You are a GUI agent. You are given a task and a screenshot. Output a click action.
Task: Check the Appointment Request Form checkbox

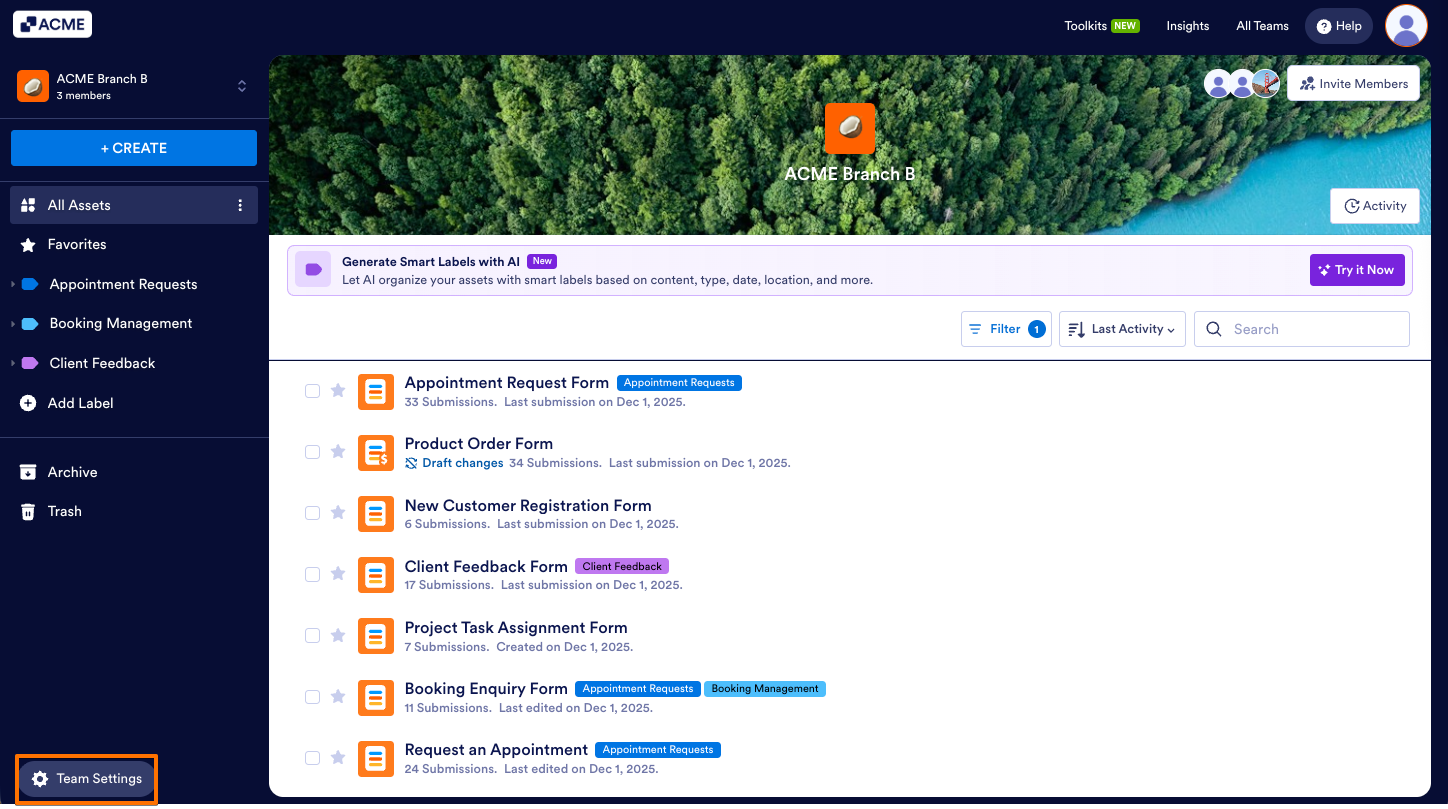312,391
